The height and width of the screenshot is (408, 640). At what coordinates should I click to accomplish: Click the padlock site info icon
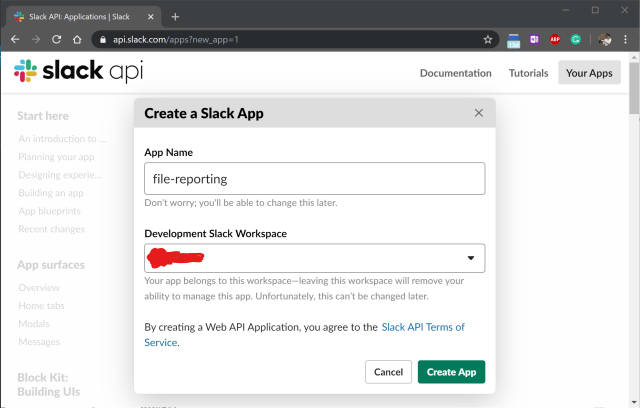pyautogui.click(x=103, y=40)
